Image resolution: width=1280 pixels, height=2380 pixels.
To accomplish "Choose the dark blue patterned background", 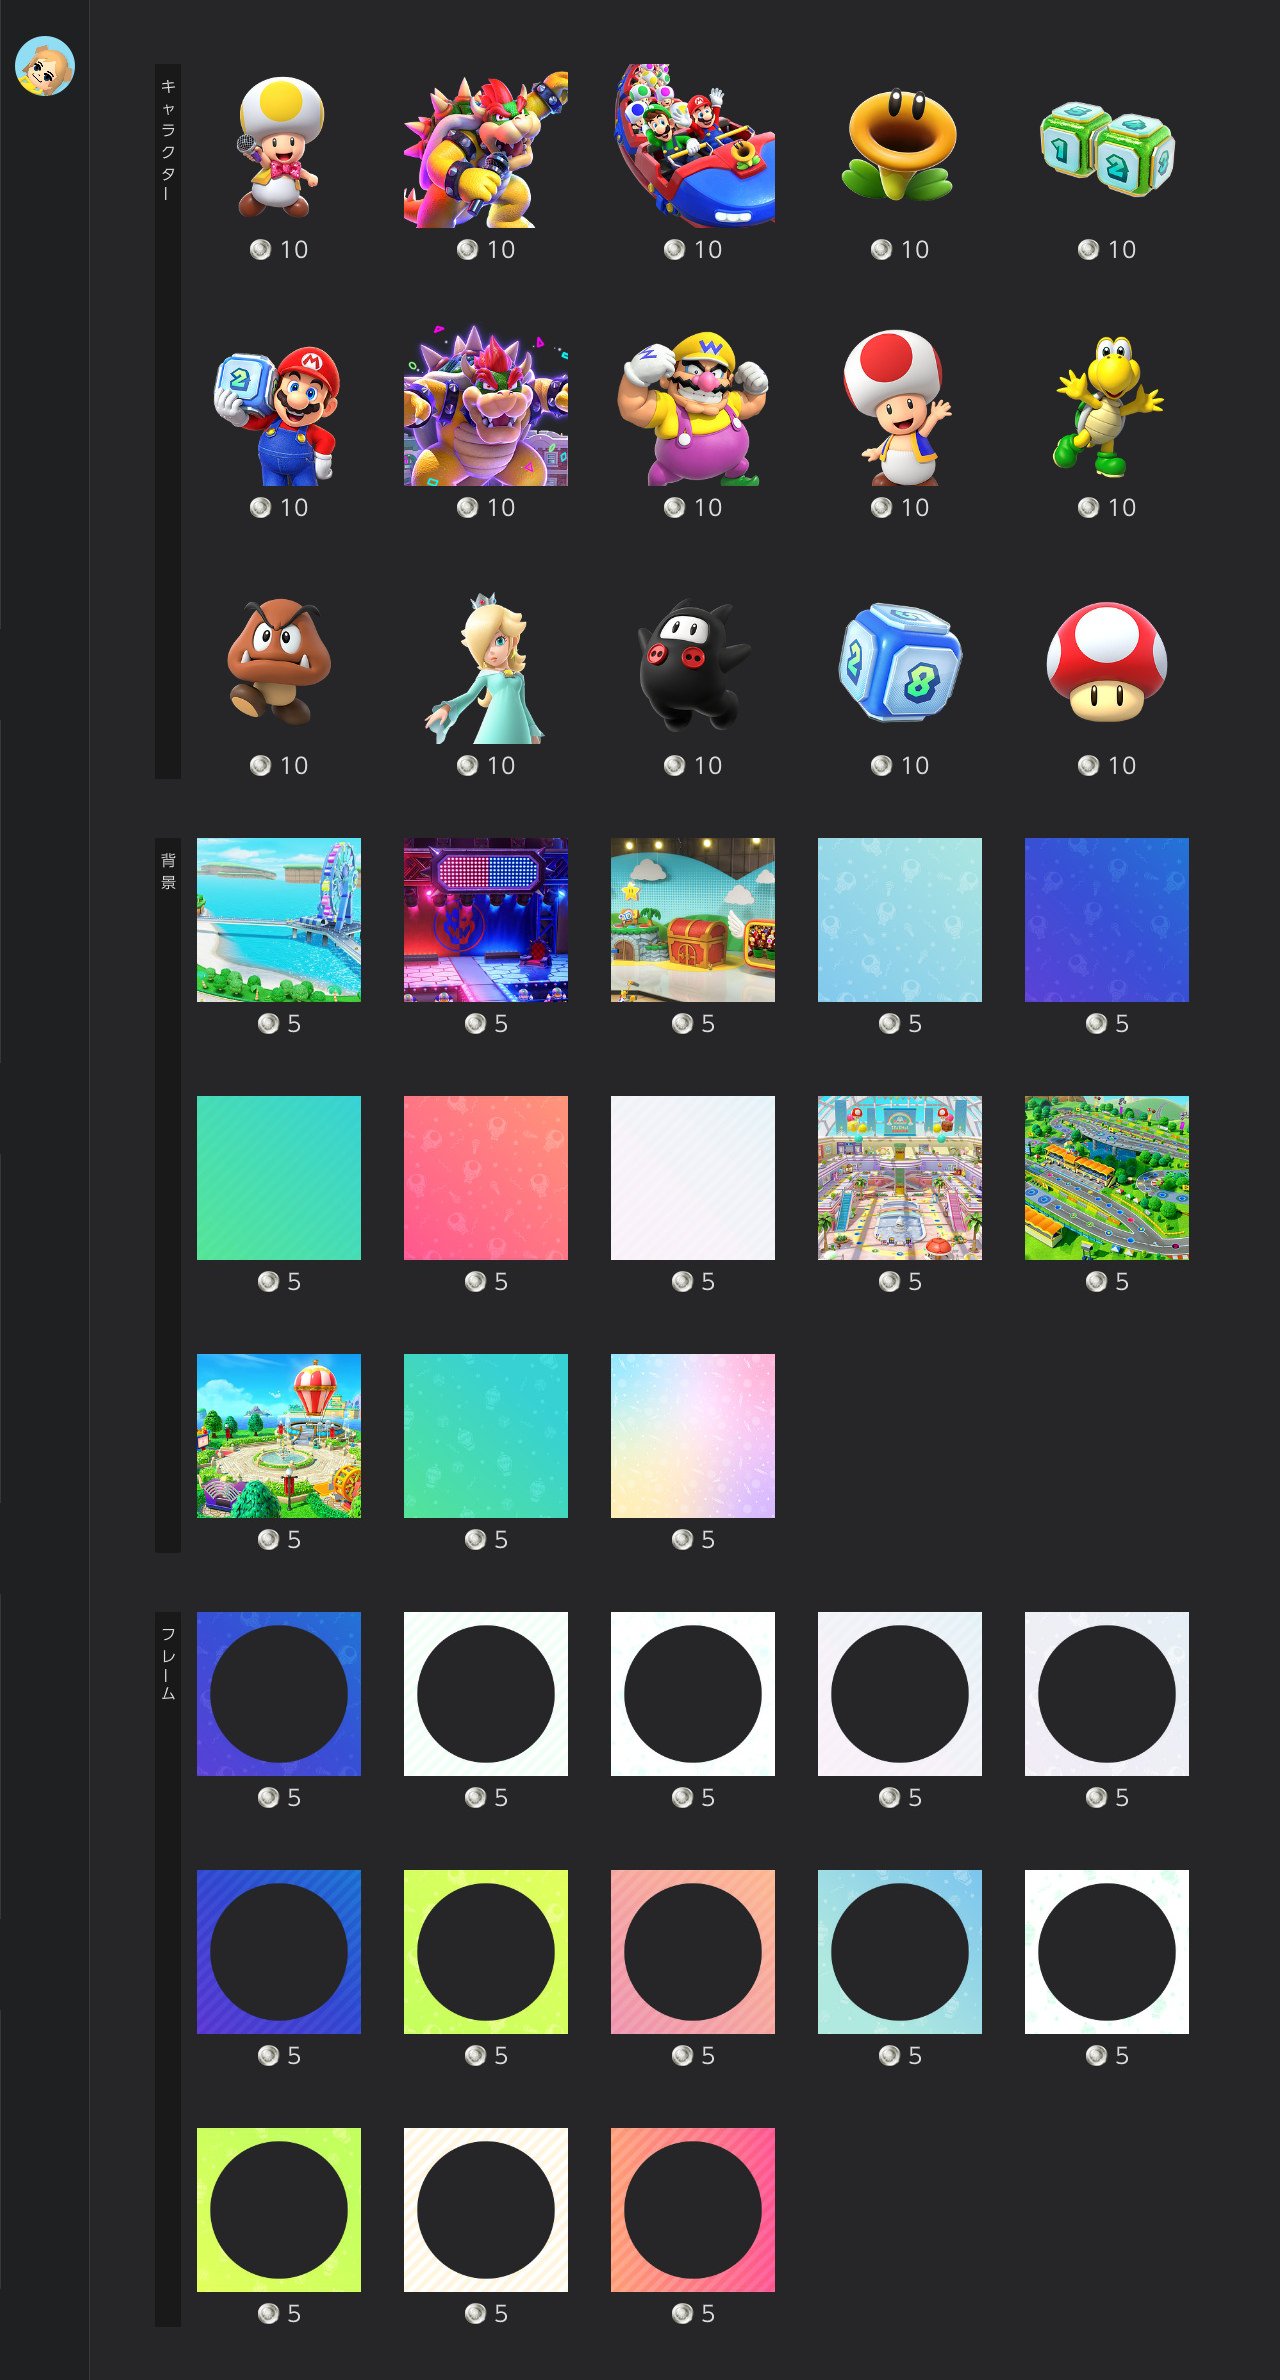I will click(1107, 920).
